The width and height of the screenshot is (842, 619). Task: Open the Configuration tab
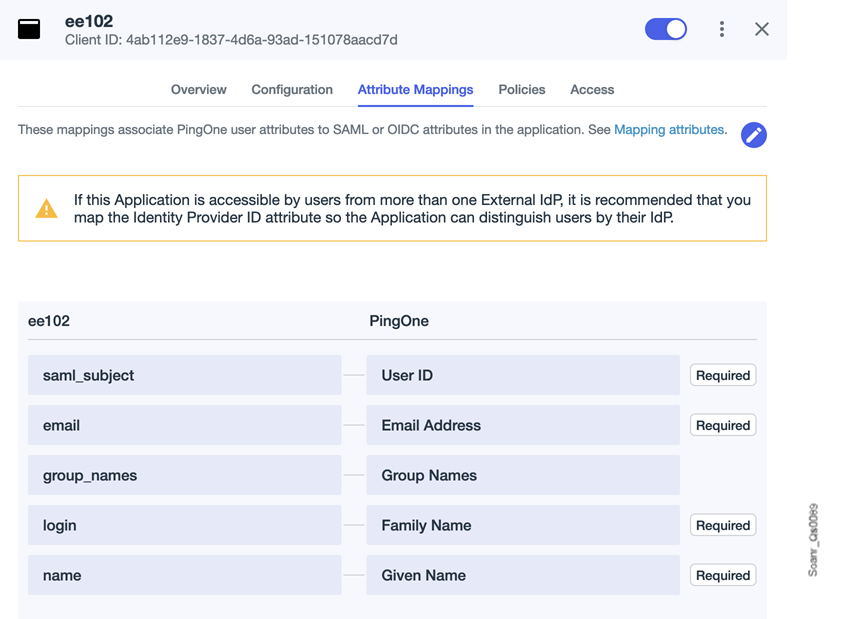point(291,90)
